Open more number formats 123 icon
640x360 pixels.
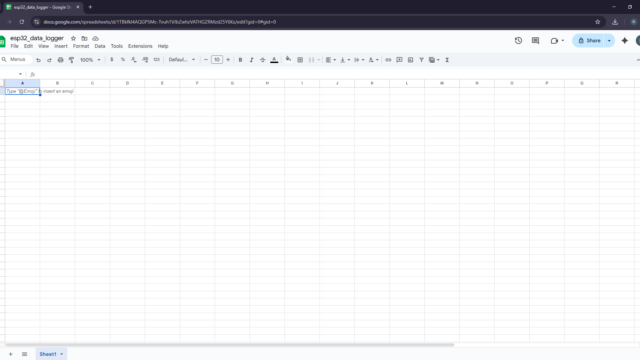(157, 60)
